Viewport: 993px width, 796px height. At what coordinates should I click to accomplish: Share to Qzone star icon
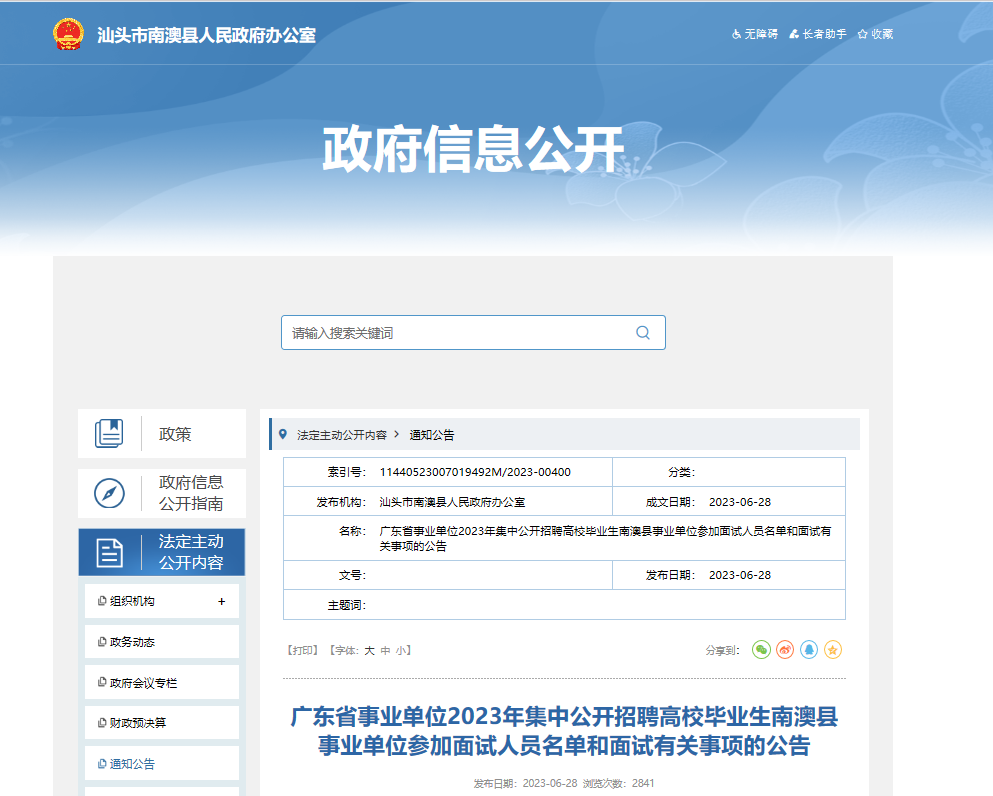click(833, 650)
